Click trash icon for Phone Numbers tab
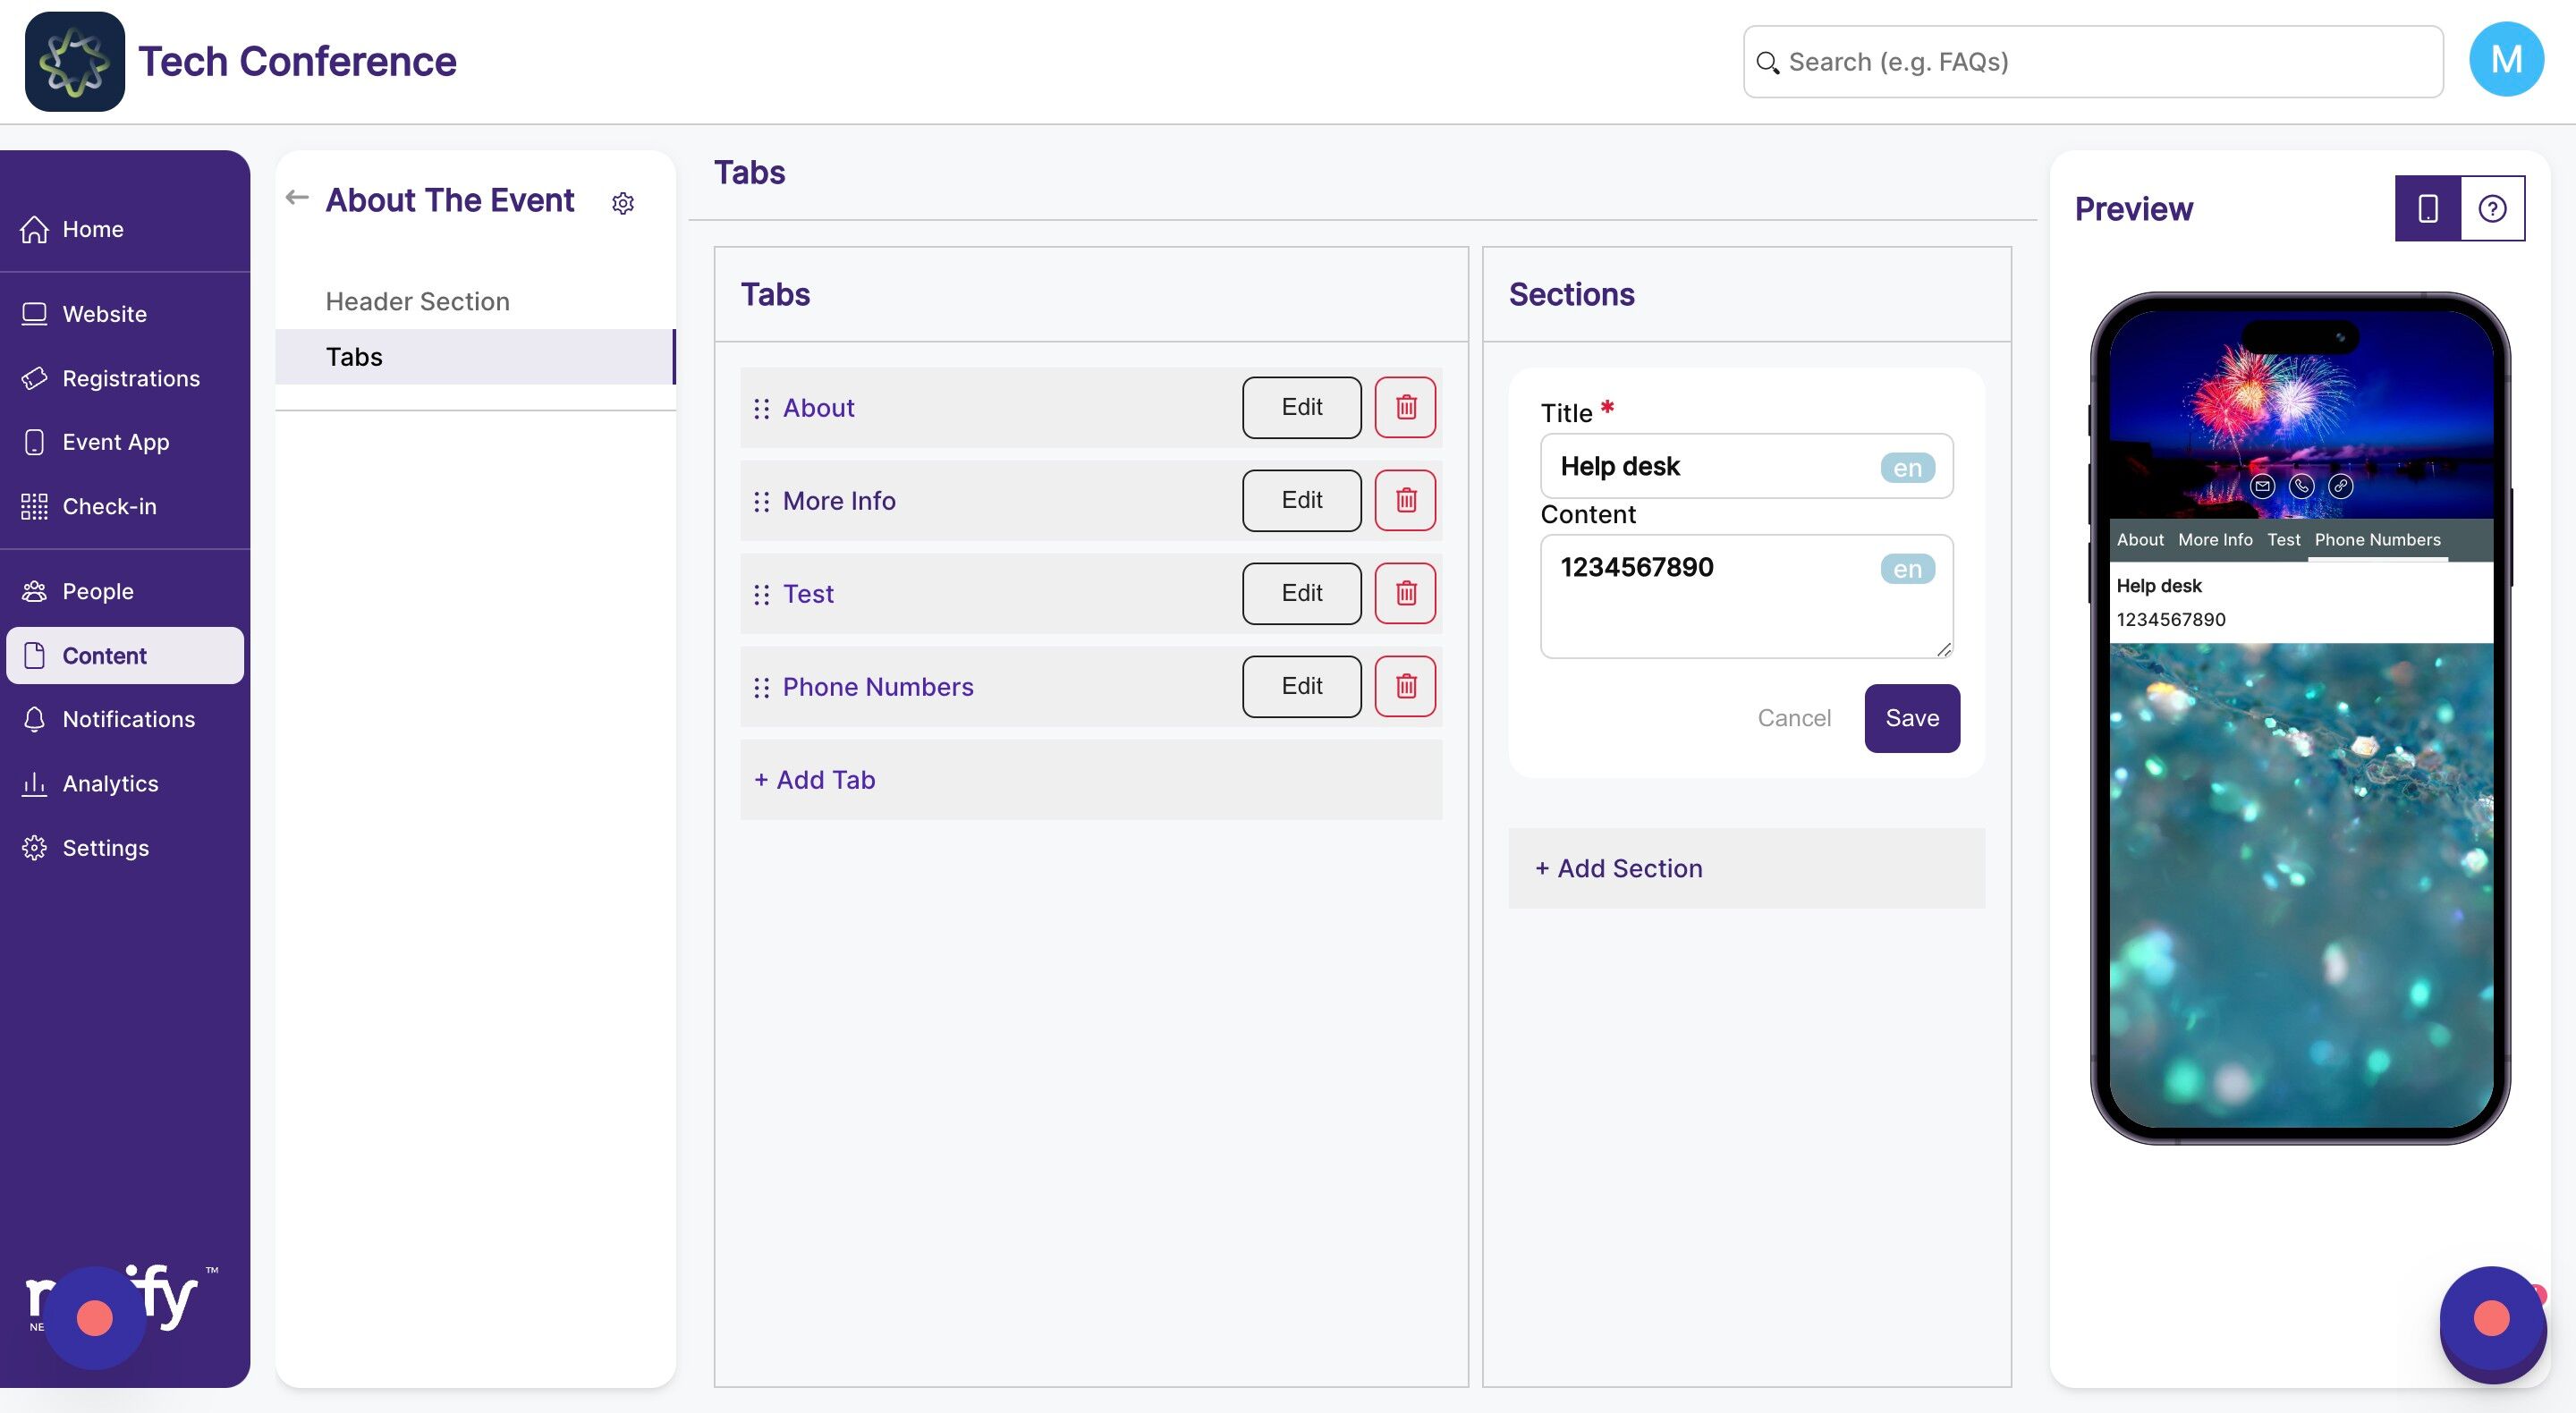Viewport: 2576px width, 1413px height. (x=1405, y=686)
